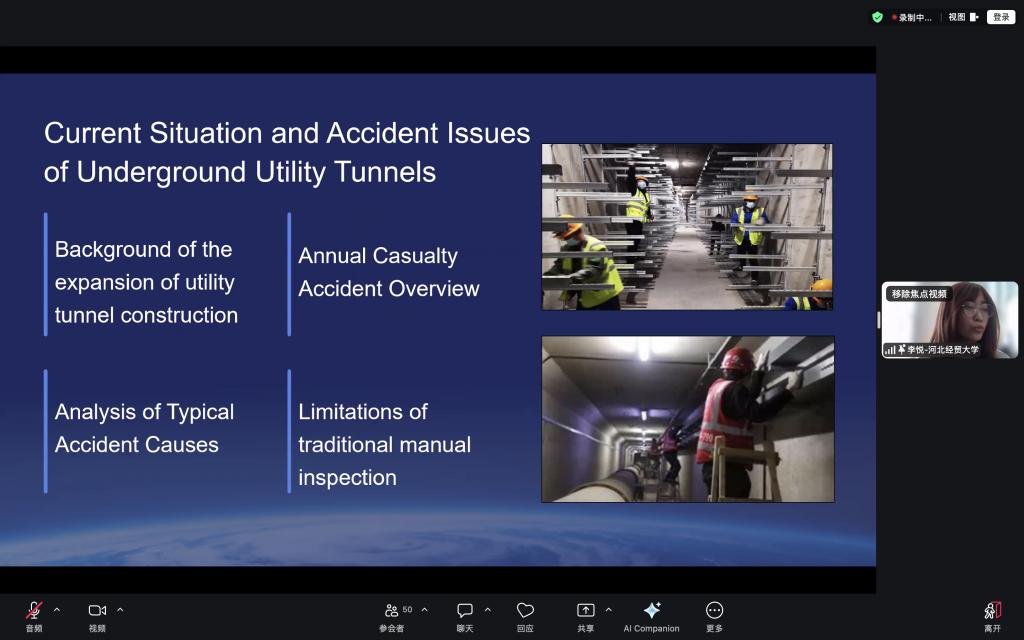Open the 回应 reactions heart icon
Screen dimensions: 1024x640
(x=525, y=610)
